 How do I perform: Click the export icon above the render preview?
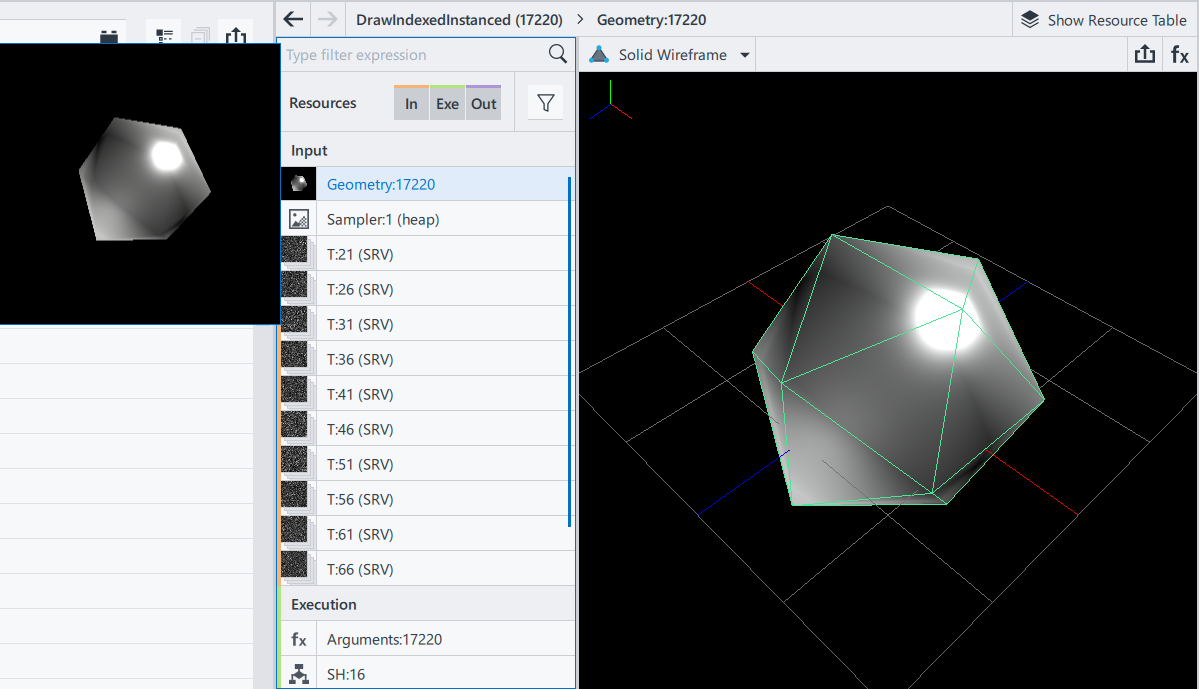point(236,37)
